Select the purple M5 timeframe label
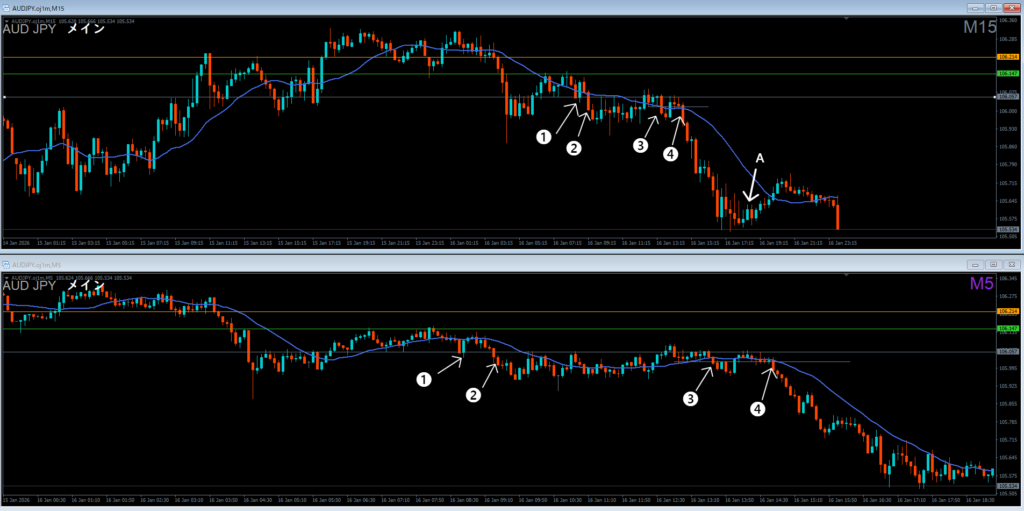This screenshot has width=1024, height=511. coord(983,284)
